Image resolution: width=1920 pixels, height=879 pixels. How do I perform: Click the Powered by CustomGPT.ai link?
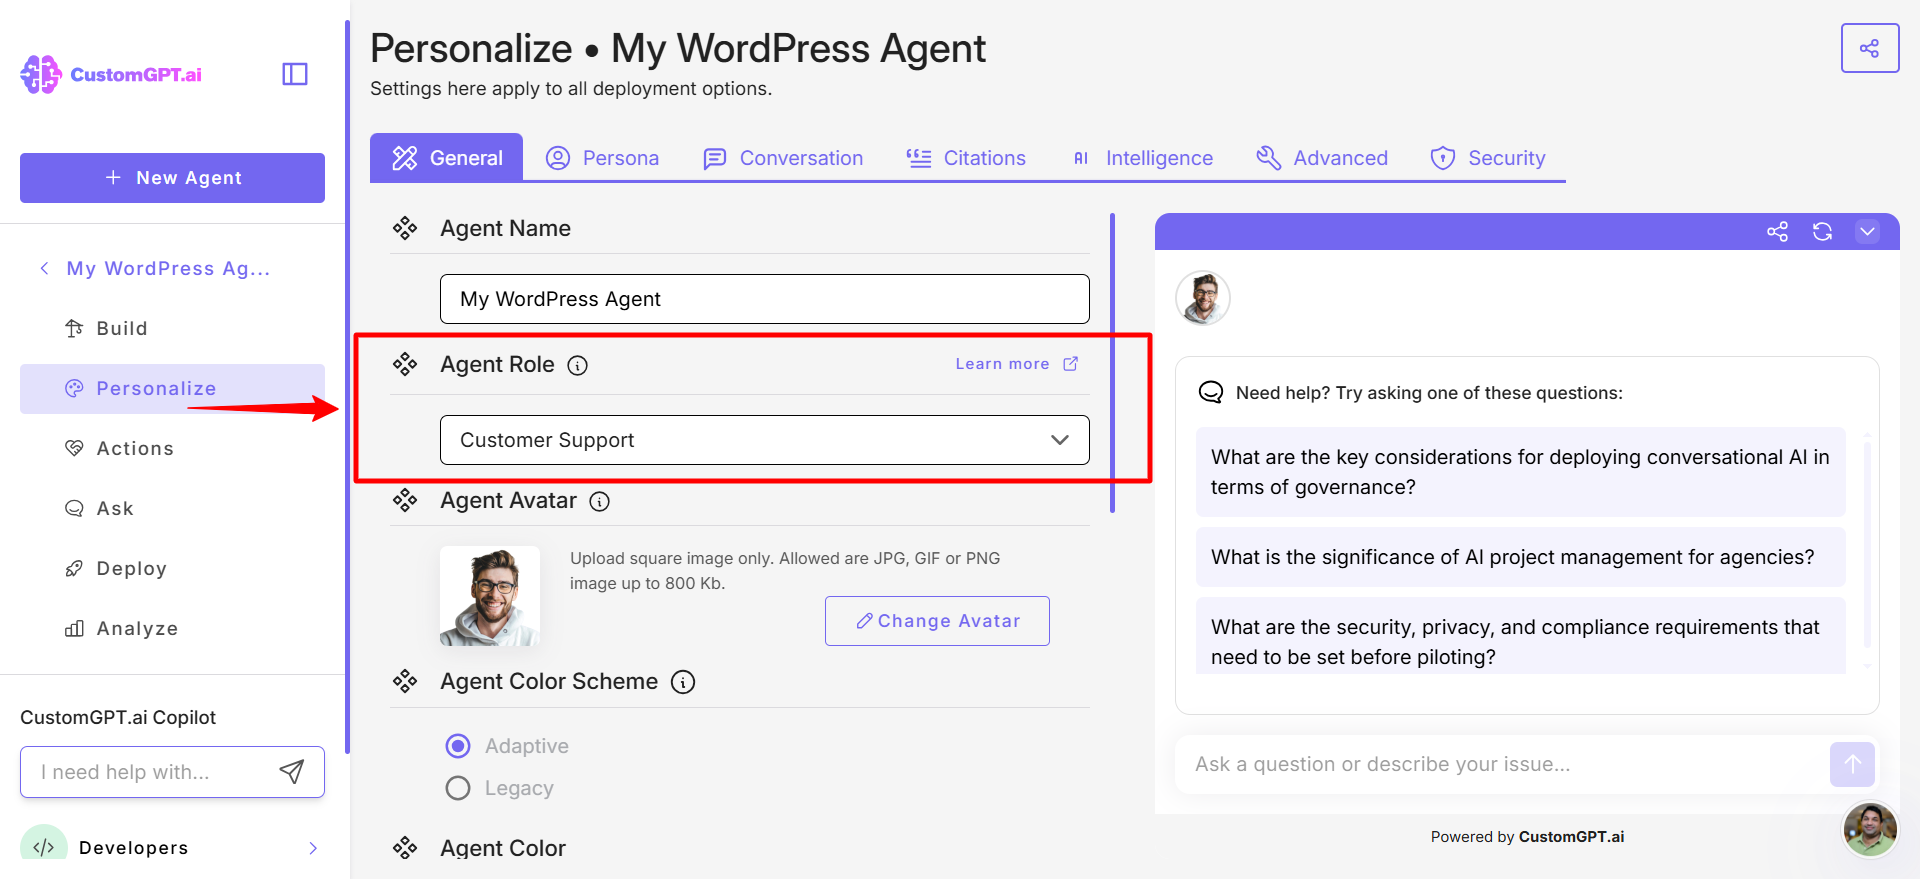pyautogui.click(x=1527, y=837)
